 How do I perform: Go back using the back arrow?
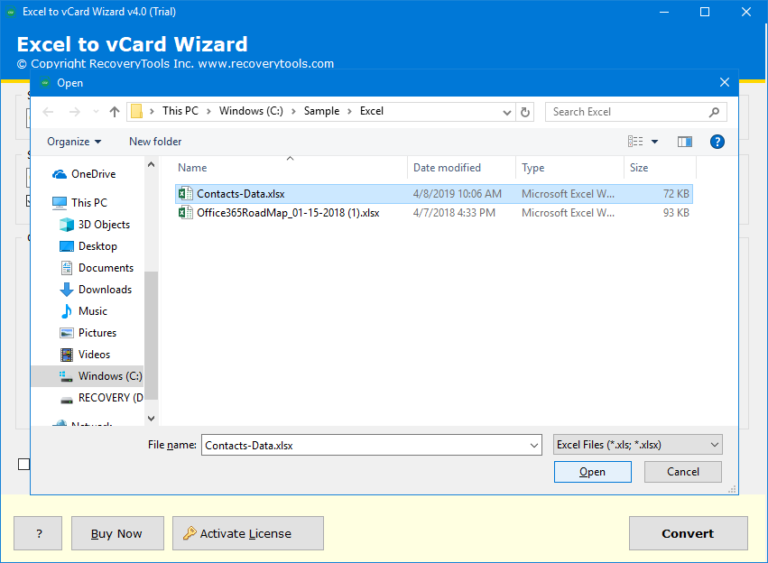pyautogui.click(x=48, y=112)
